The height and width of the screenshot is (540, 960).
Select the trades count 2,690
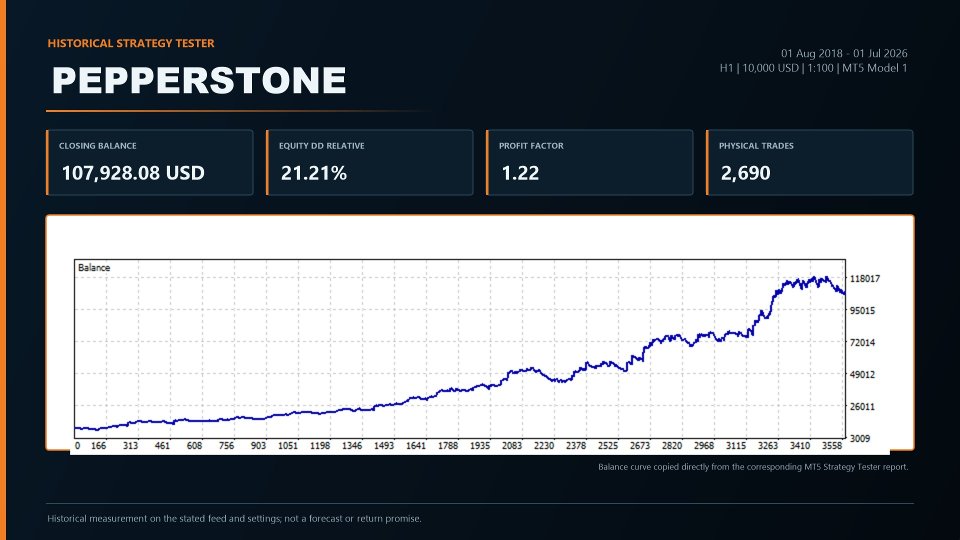(745, 173)
